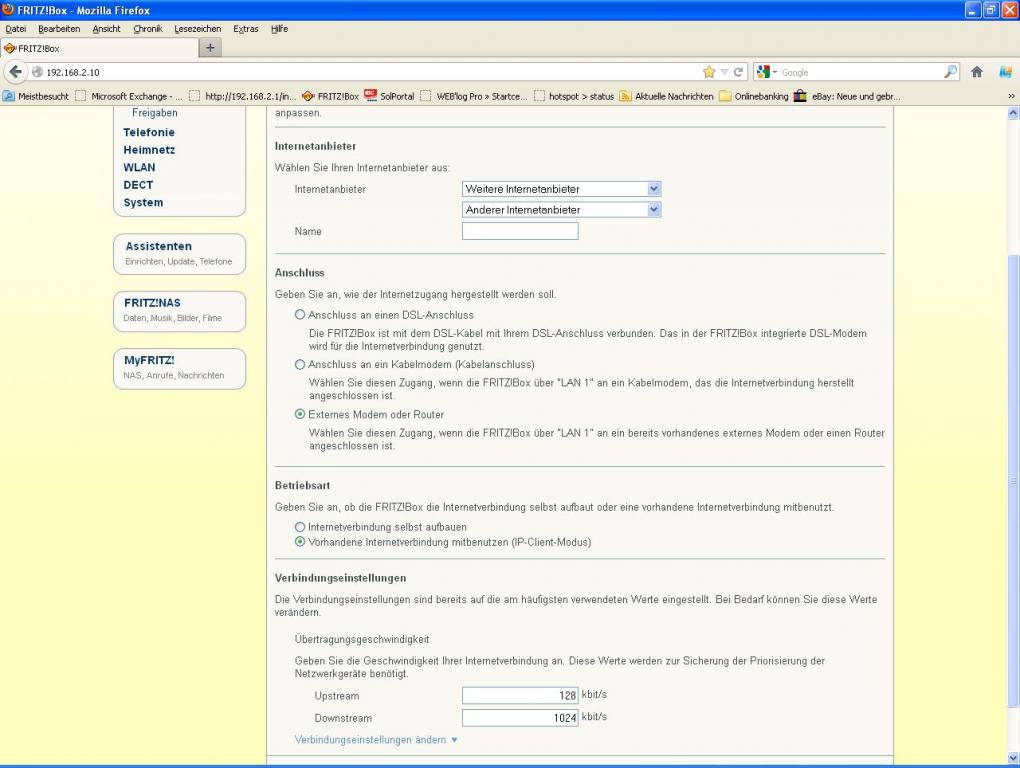Open Freigaben in the sidebar
Image resolution: width=1020 pixels, height=768 pixels.
pos(155,113)
